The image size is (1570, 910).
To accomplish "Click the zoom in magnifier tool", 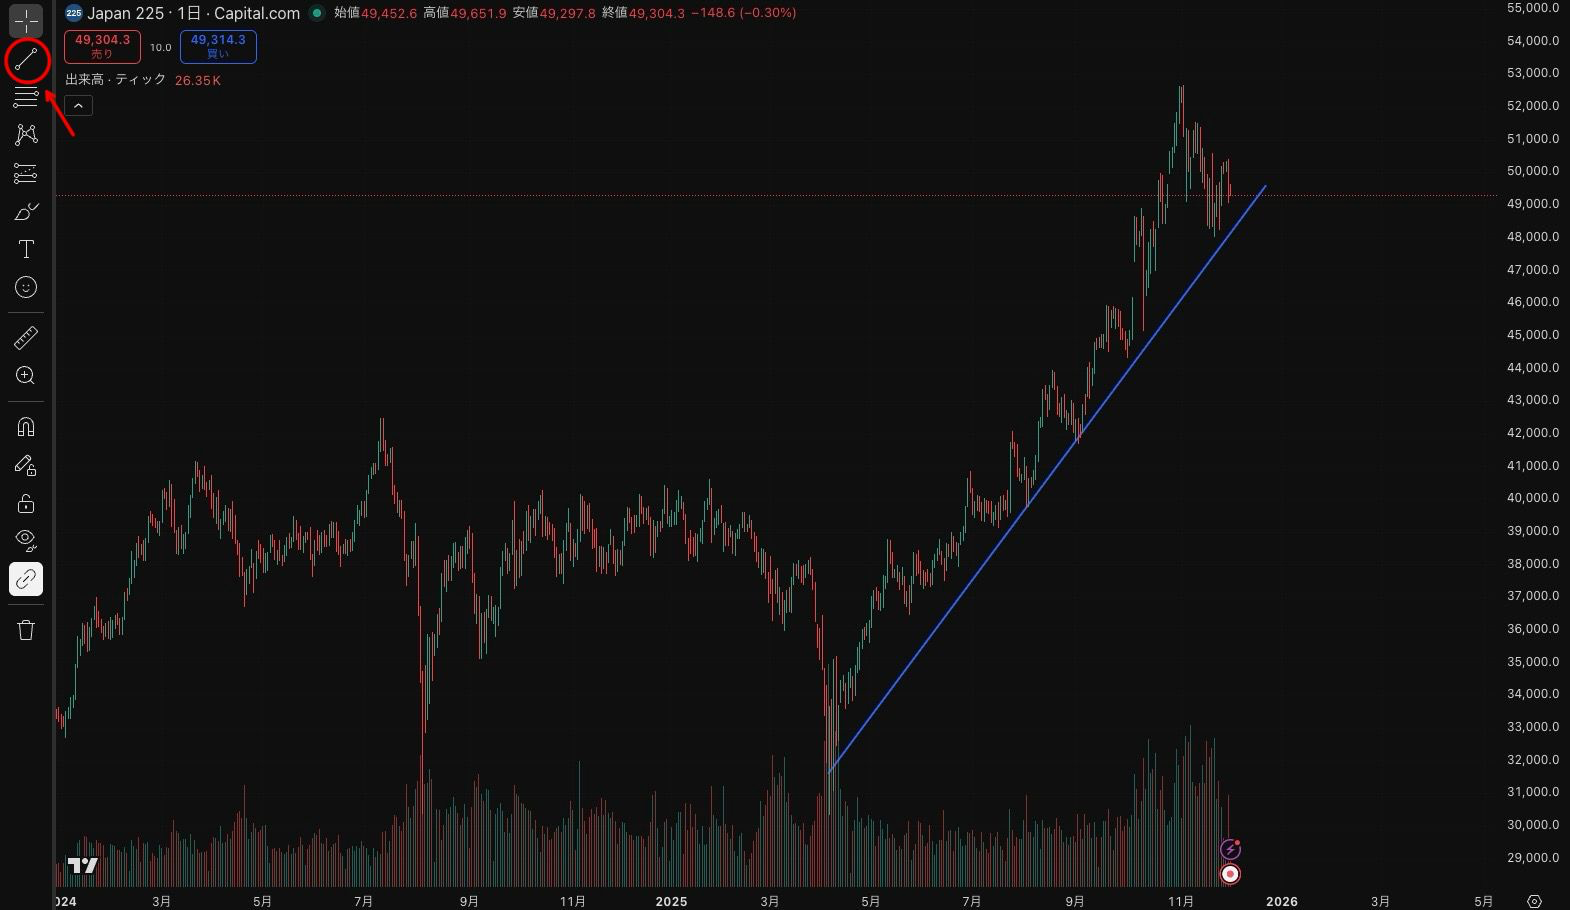I will coord(26,376).
